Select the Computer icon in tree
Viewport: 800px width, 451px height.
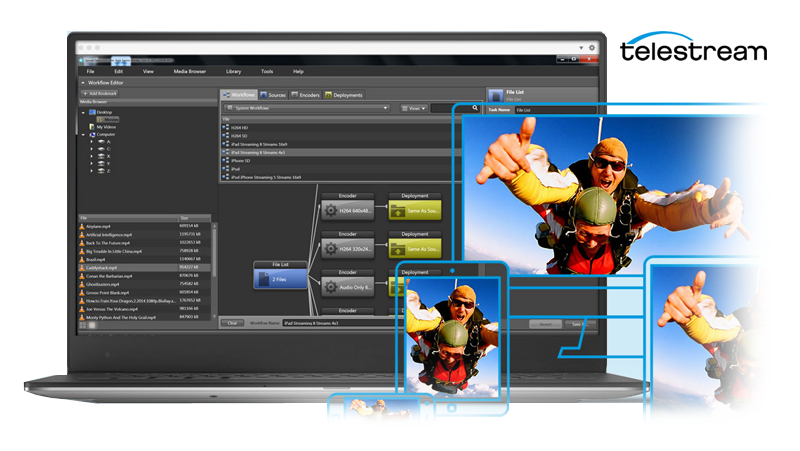click(x=92, y=135)
